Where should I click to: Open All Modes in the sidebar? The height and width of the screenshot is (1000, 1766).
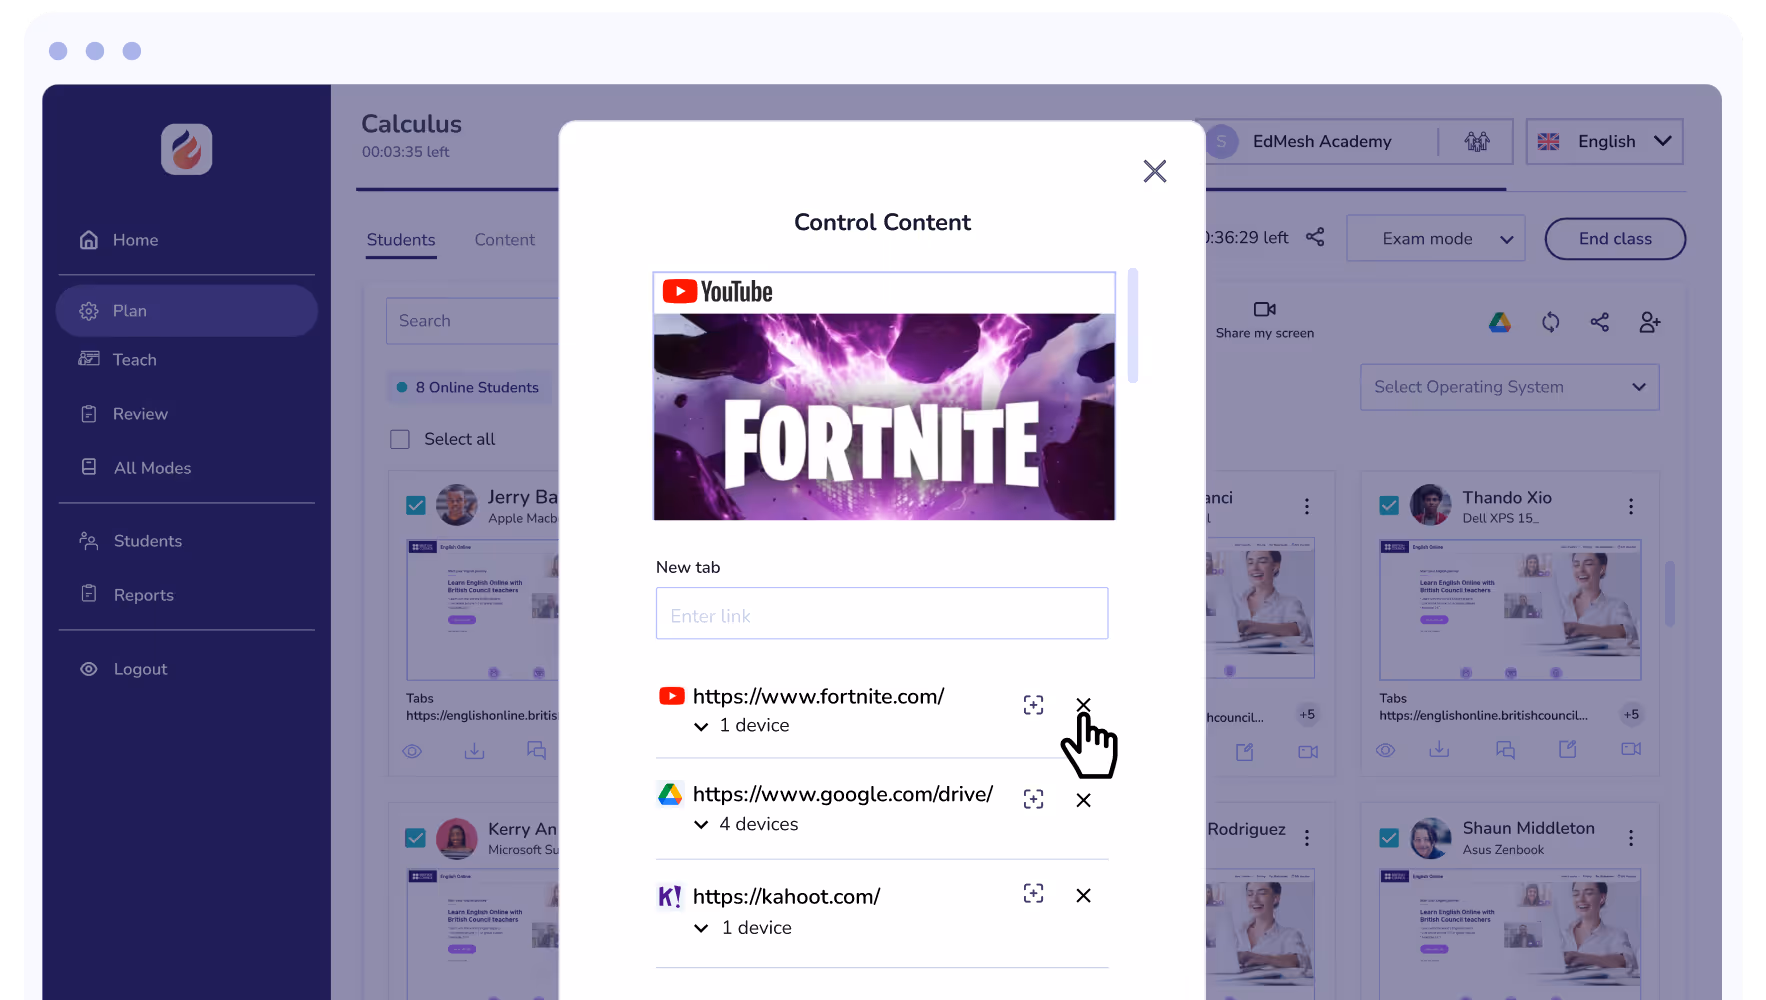click(152, 468)
